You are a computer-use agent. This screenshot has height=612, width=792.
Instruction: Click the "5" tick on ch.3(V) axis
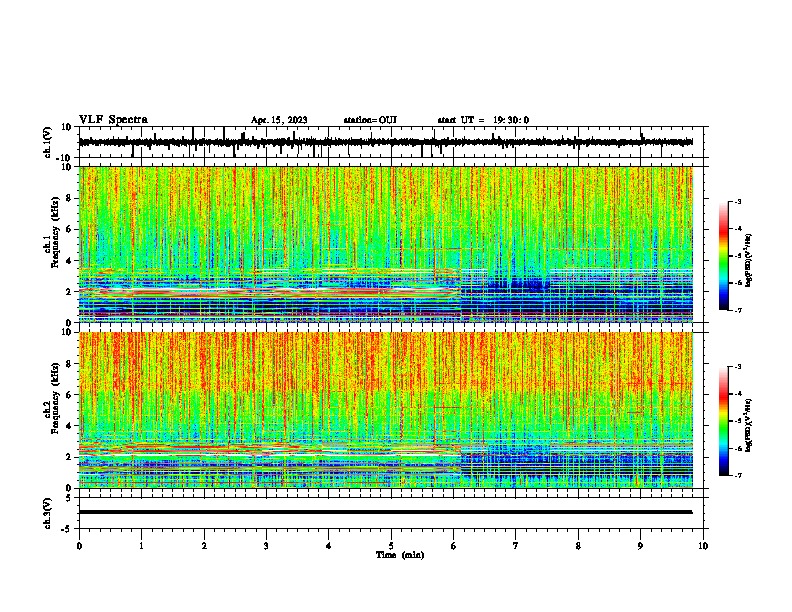pos(69,497)
